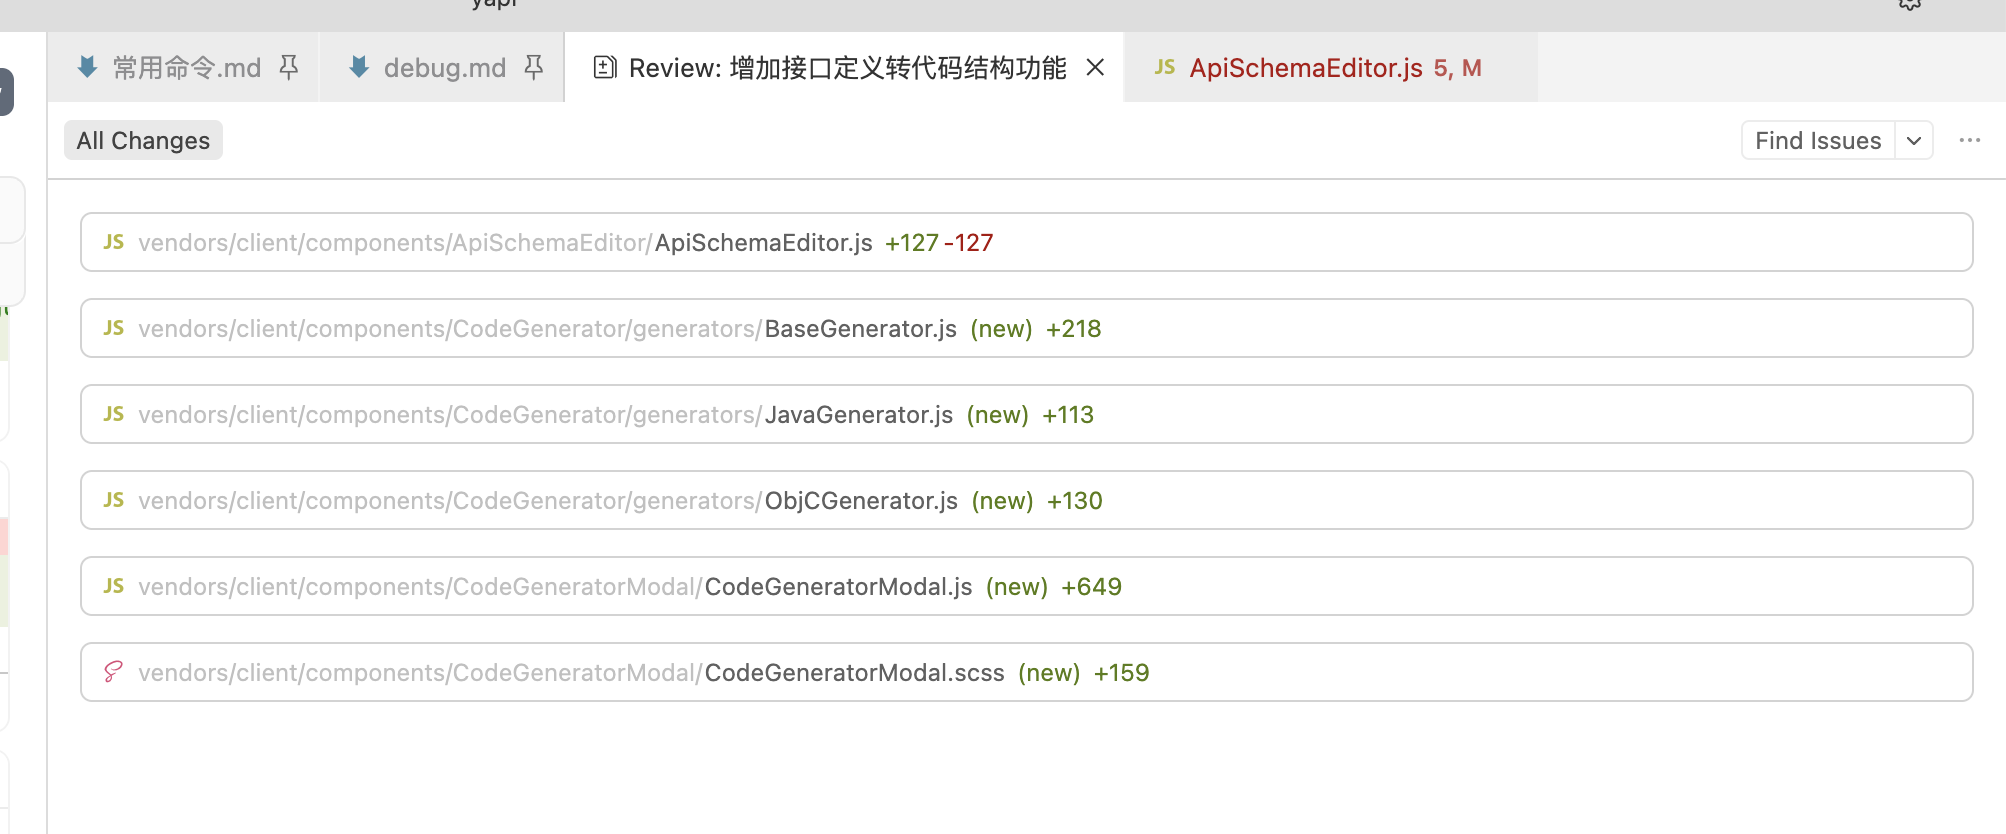Viewport: 2006px width, 834px height.
Task: Click the markdown icon on debug.md tab
Action: coord(359,67)
